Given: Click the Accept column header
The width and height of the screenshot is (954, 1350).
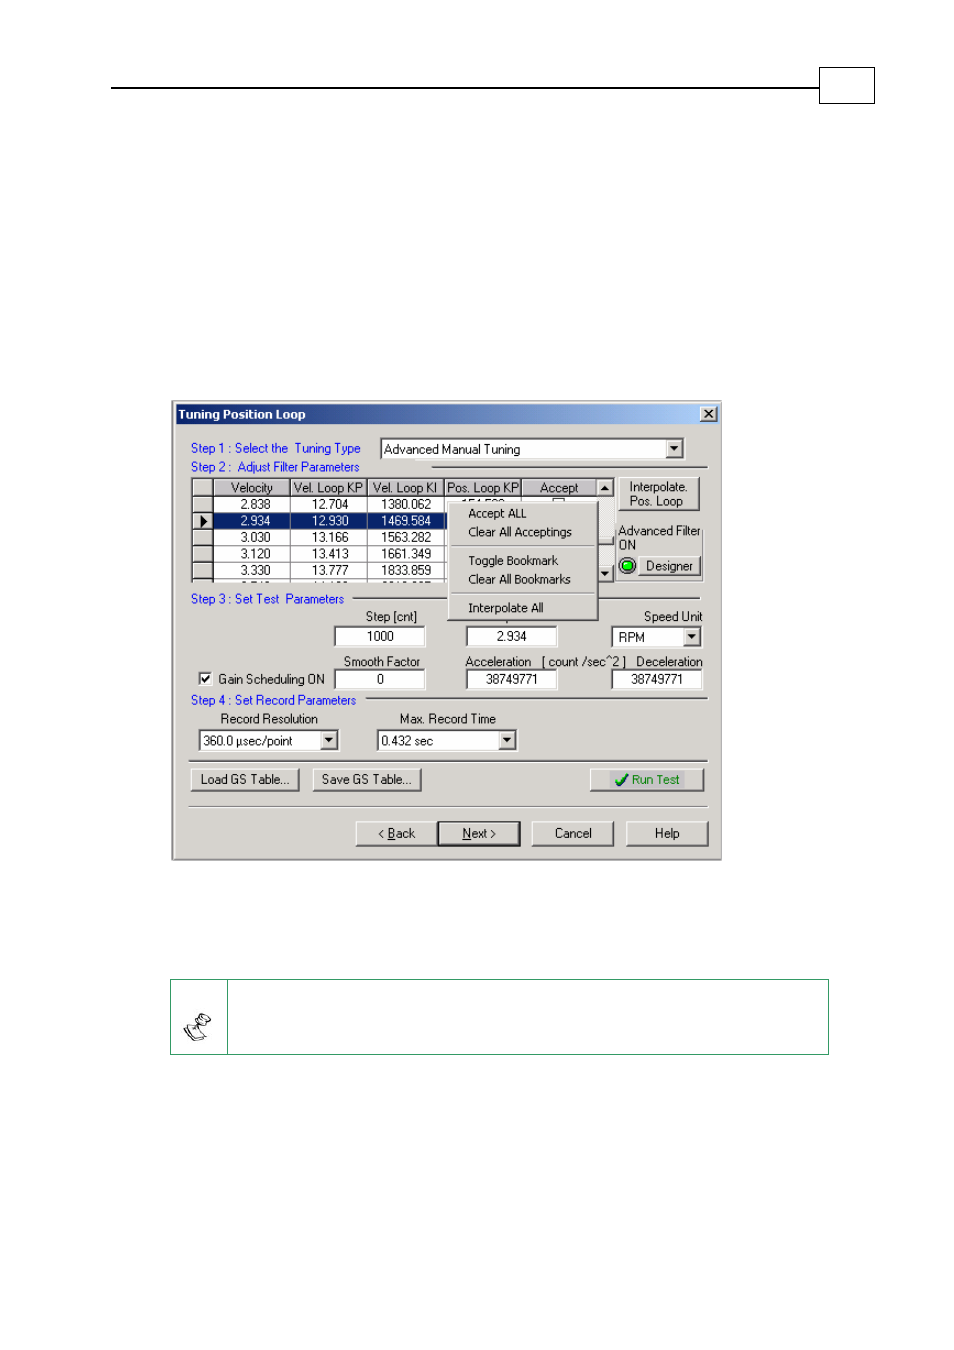Looking at the screenshot, I should click(559, 488).
